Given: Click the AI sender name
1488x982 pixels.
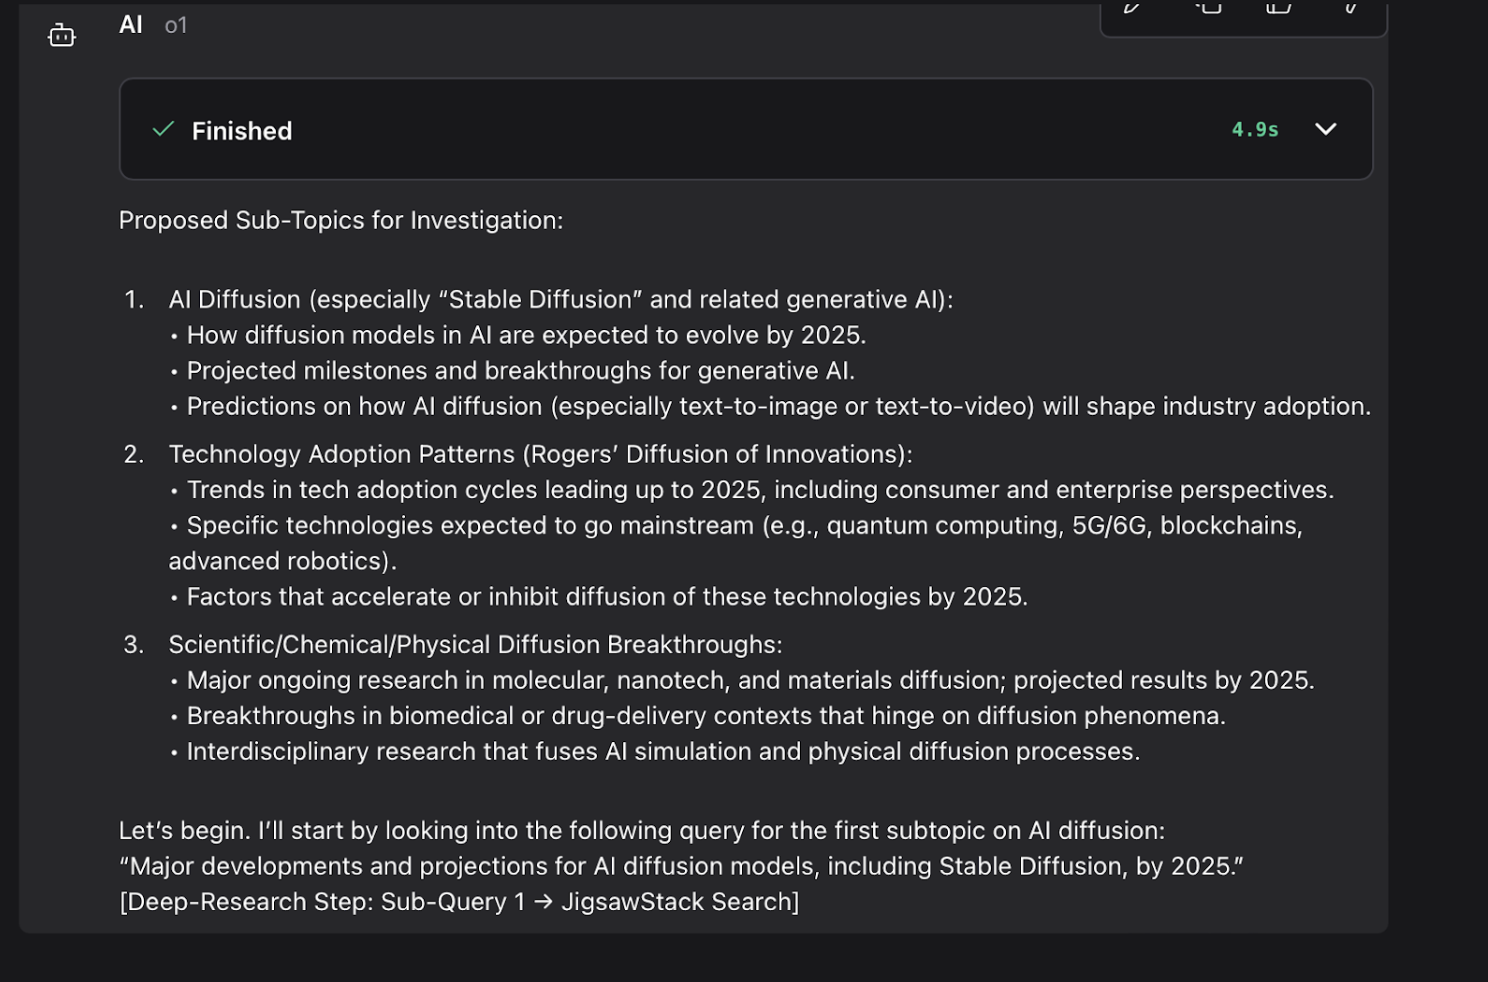Looking at the screenshot, I should click(131, 25).
